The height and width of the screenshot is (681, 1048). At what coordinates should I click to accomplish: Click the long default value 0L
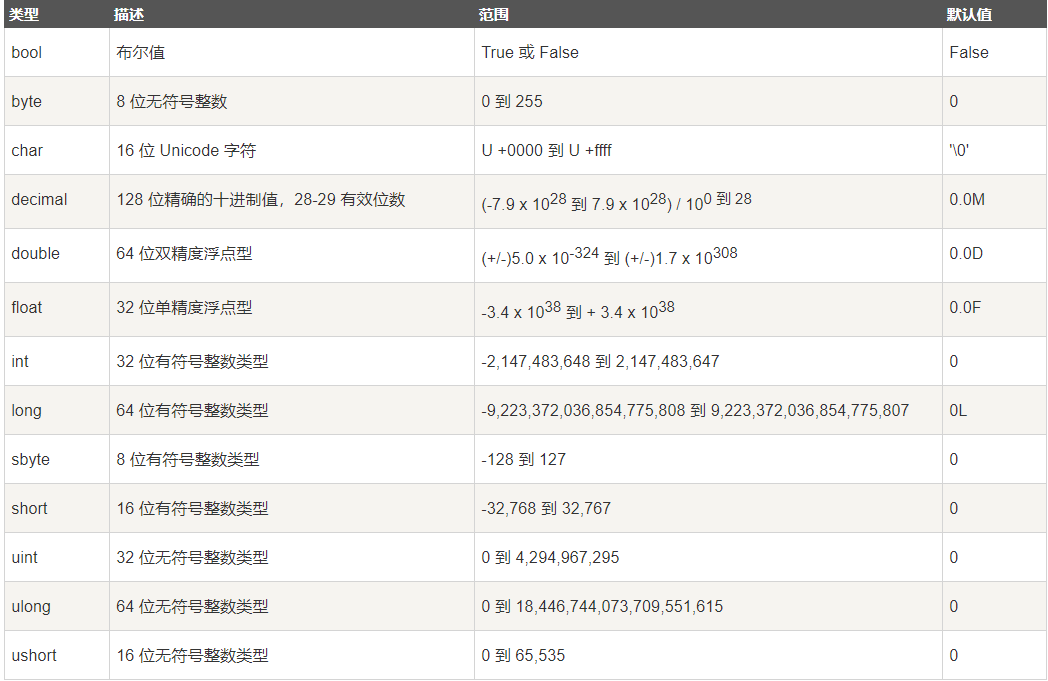point(958,410)
